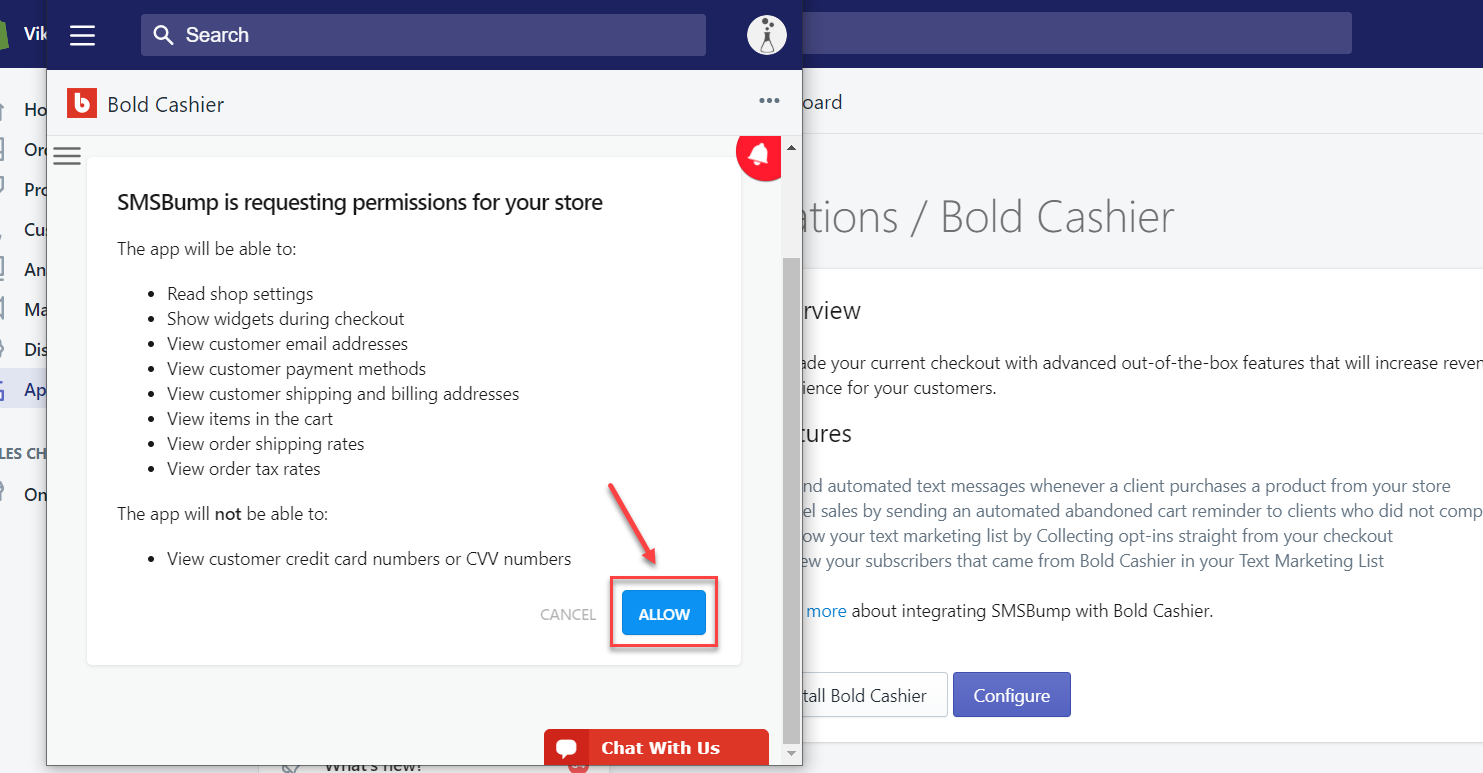Click the profile avatar icon

tap(767, 35)
